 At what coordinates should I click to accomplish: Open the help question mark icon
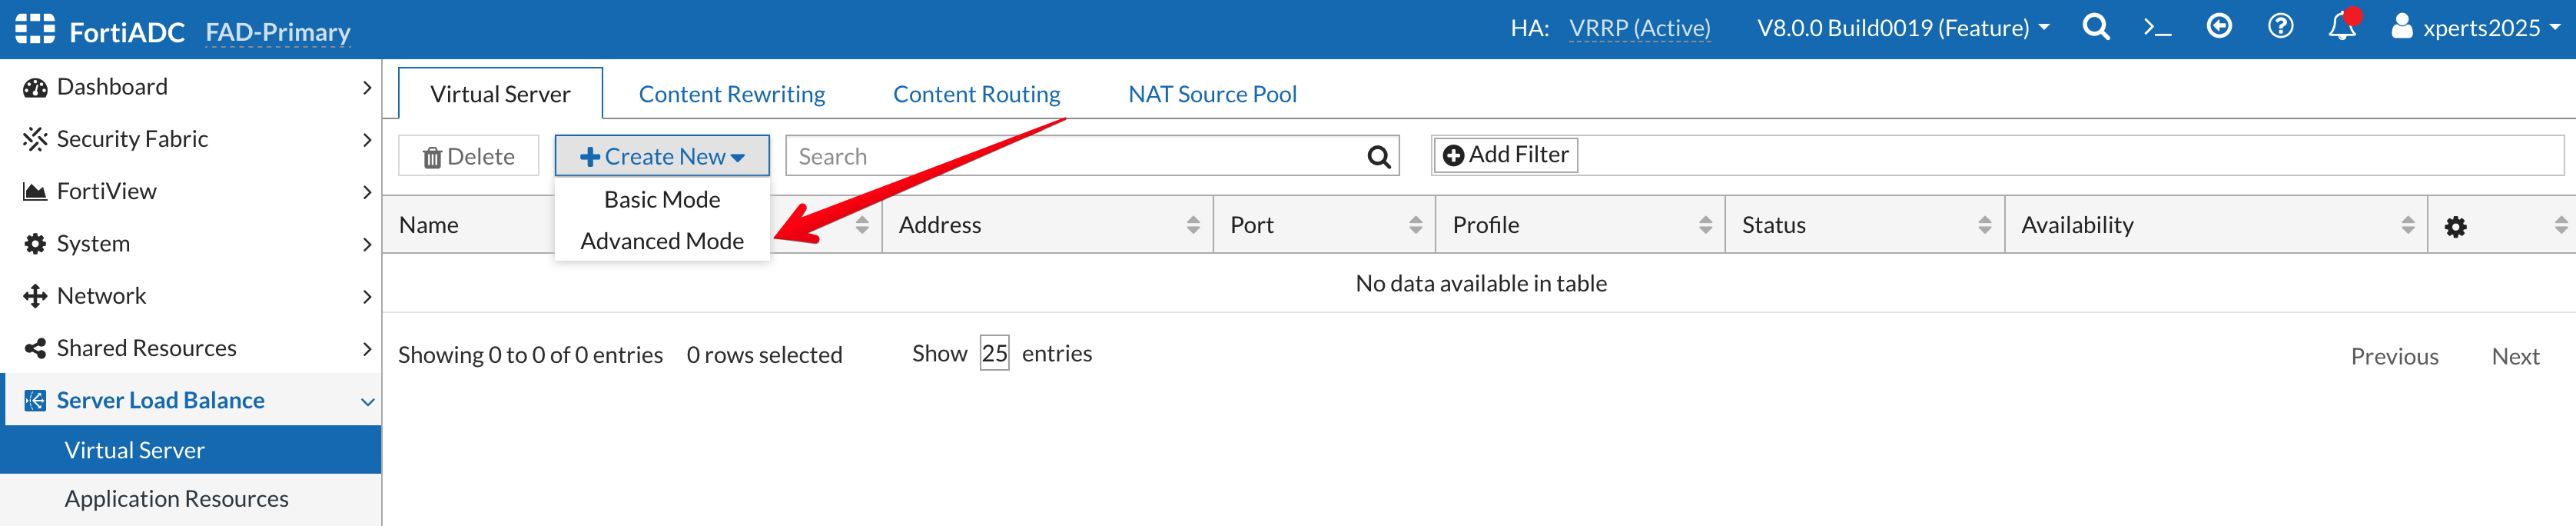coord(2280,27)
